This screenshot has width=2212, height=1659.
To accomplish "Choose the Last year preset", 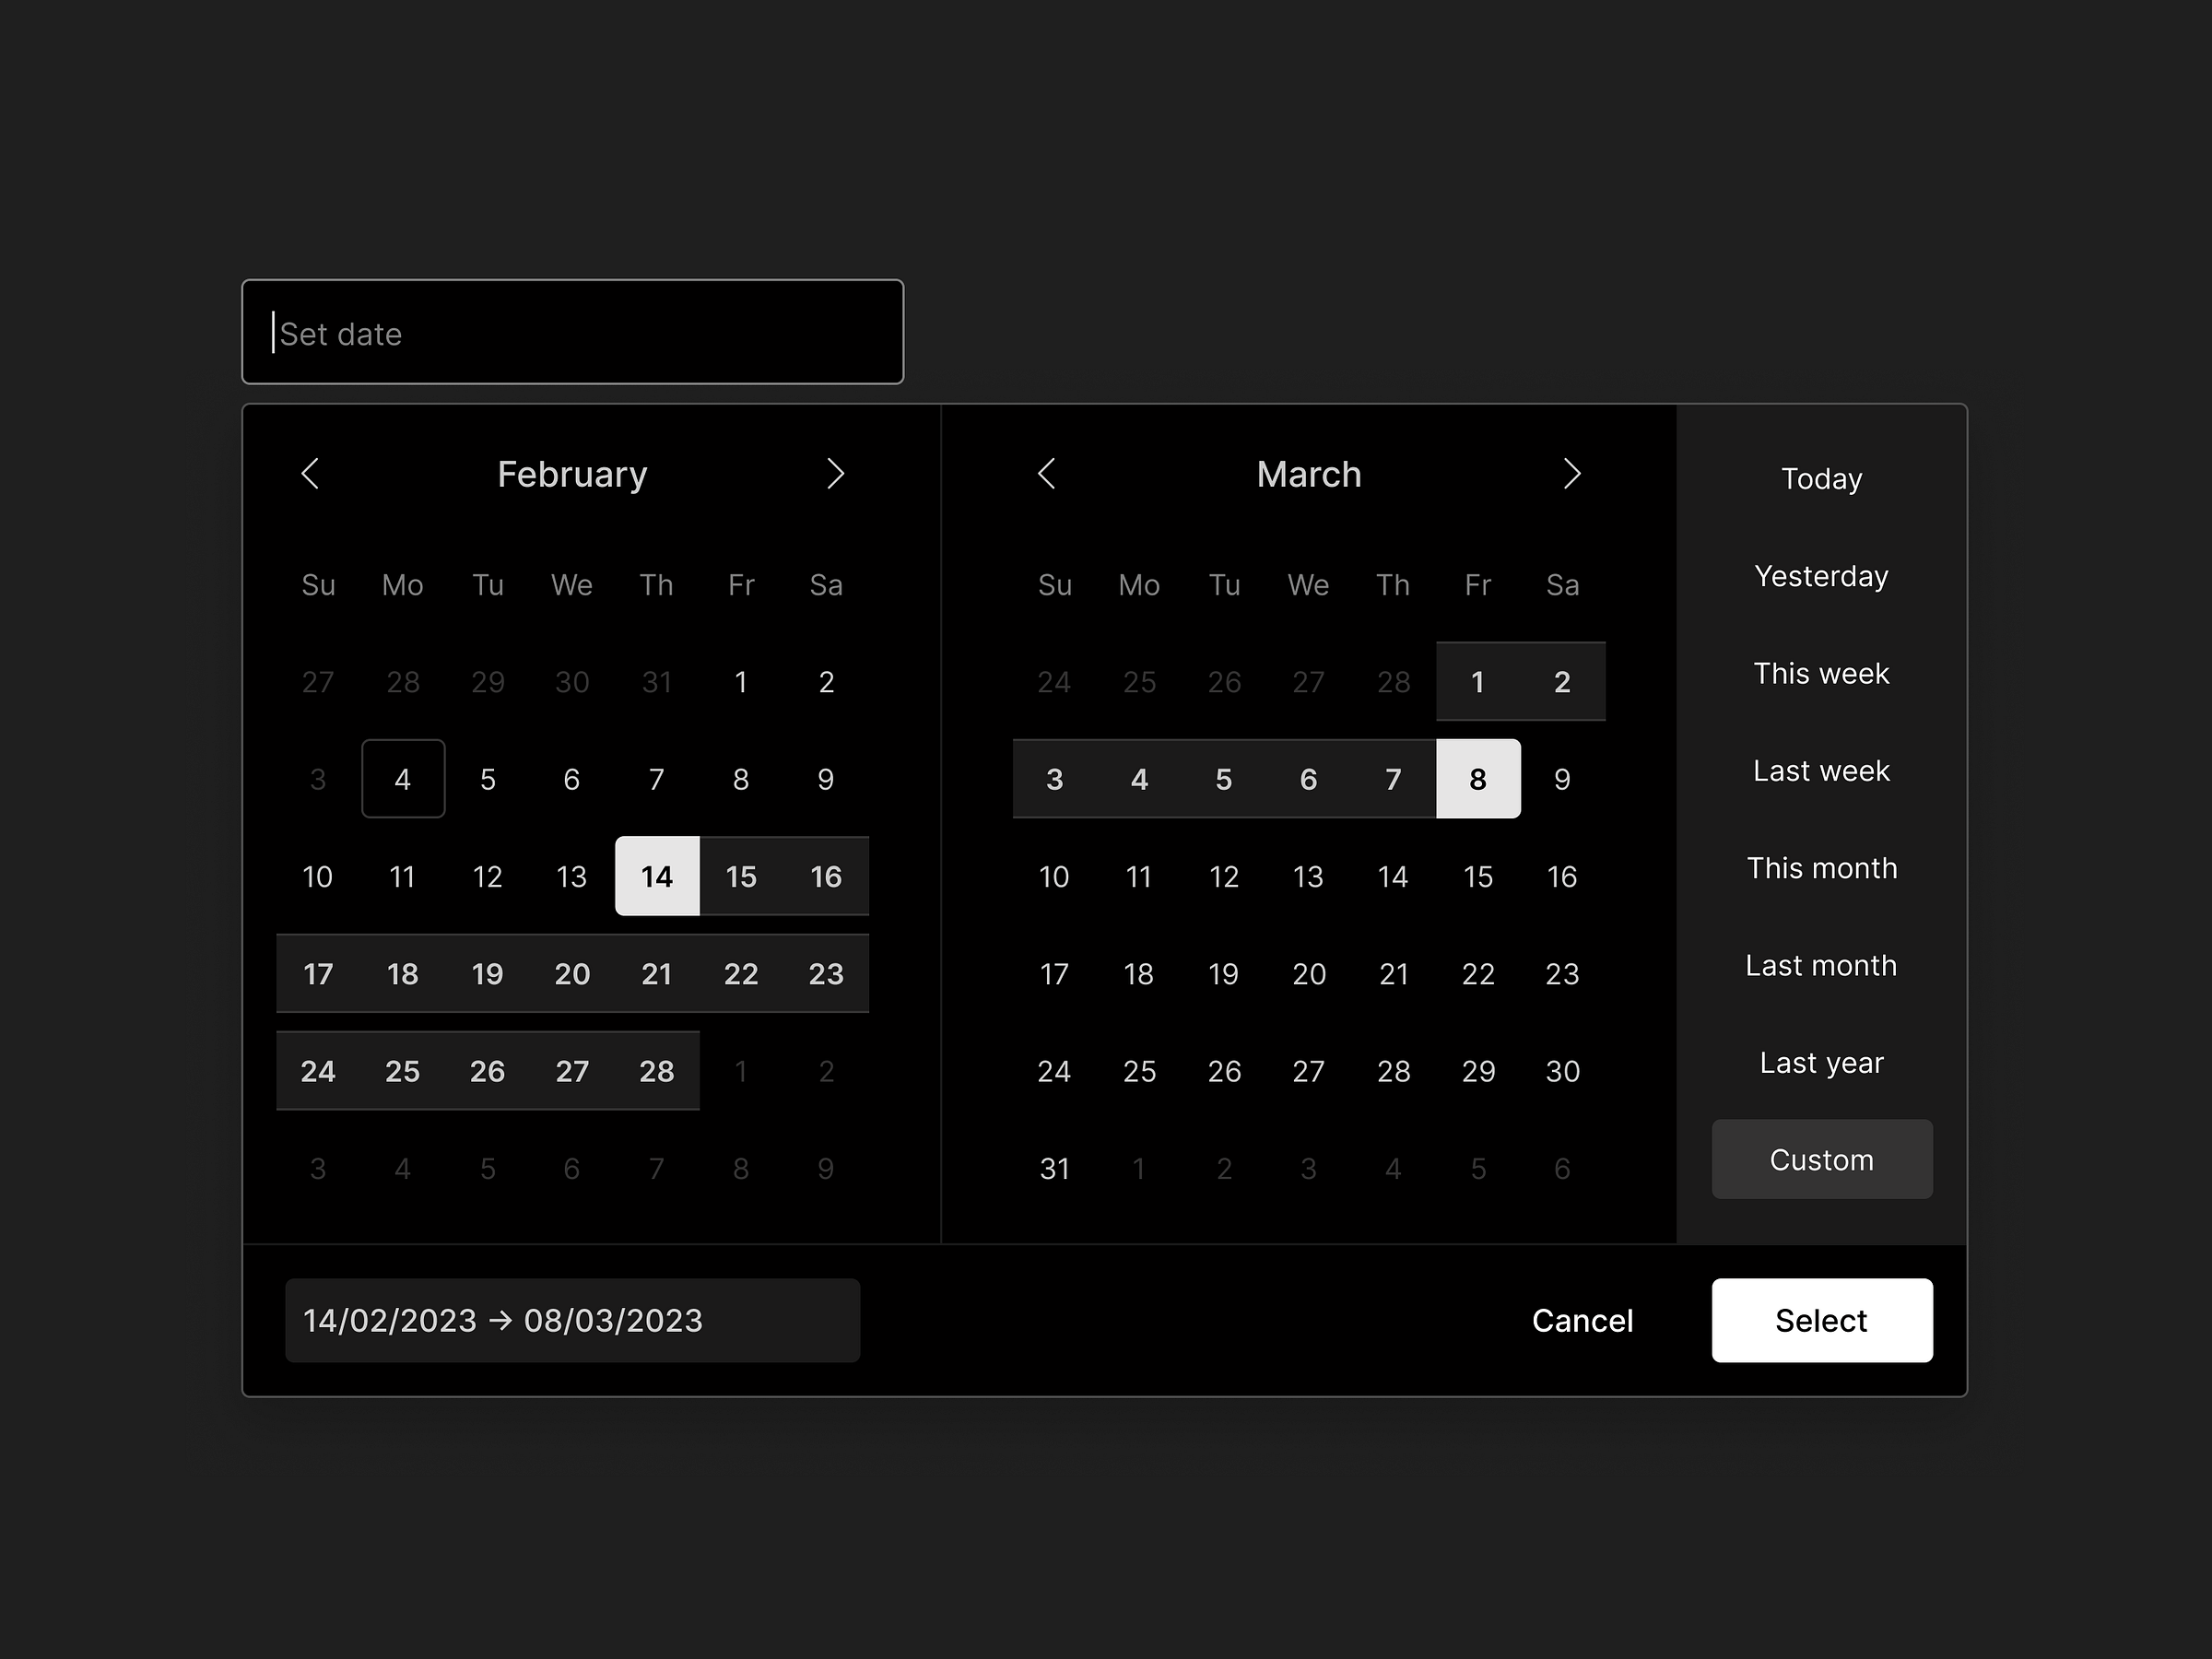I will click(x=1822, y=1063).
